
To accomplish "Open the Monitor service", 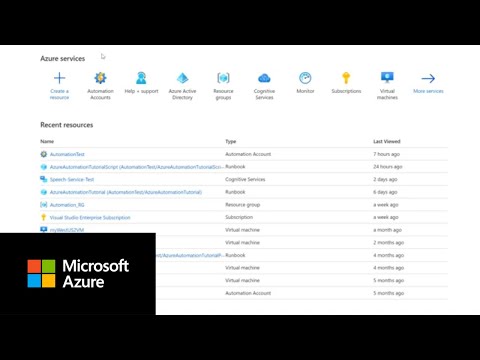I will click(x=305, y=83).
